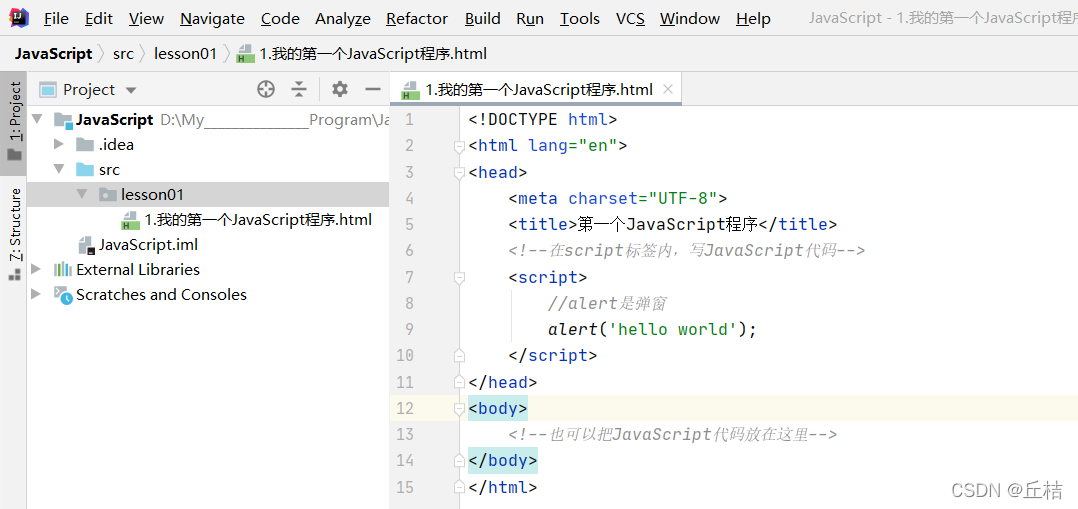1078x509 pixels.
Task: Click the Collapse All icon in Project panel
Action: click(298, 89)
